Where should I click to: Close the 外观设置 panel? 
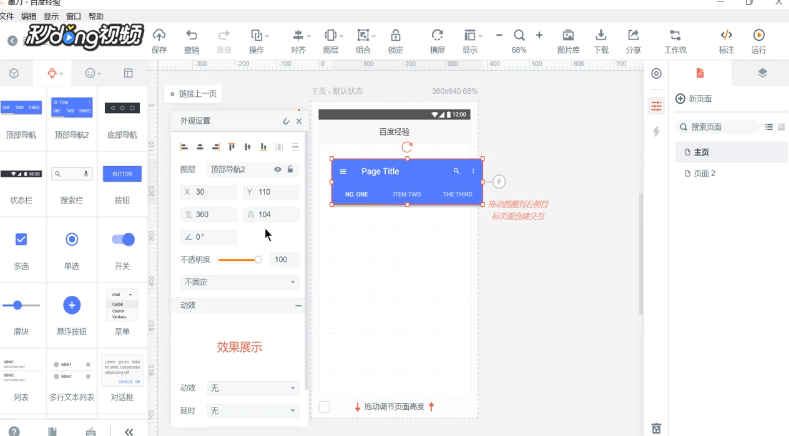click(299, 121)
